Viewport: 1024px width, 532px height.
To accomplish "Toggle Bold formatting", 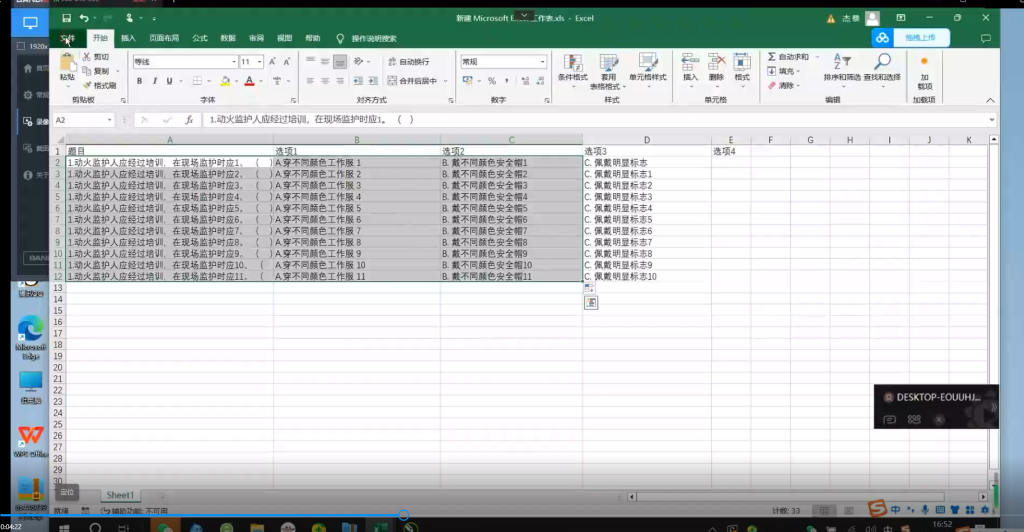I will click(x=139, y=81).
